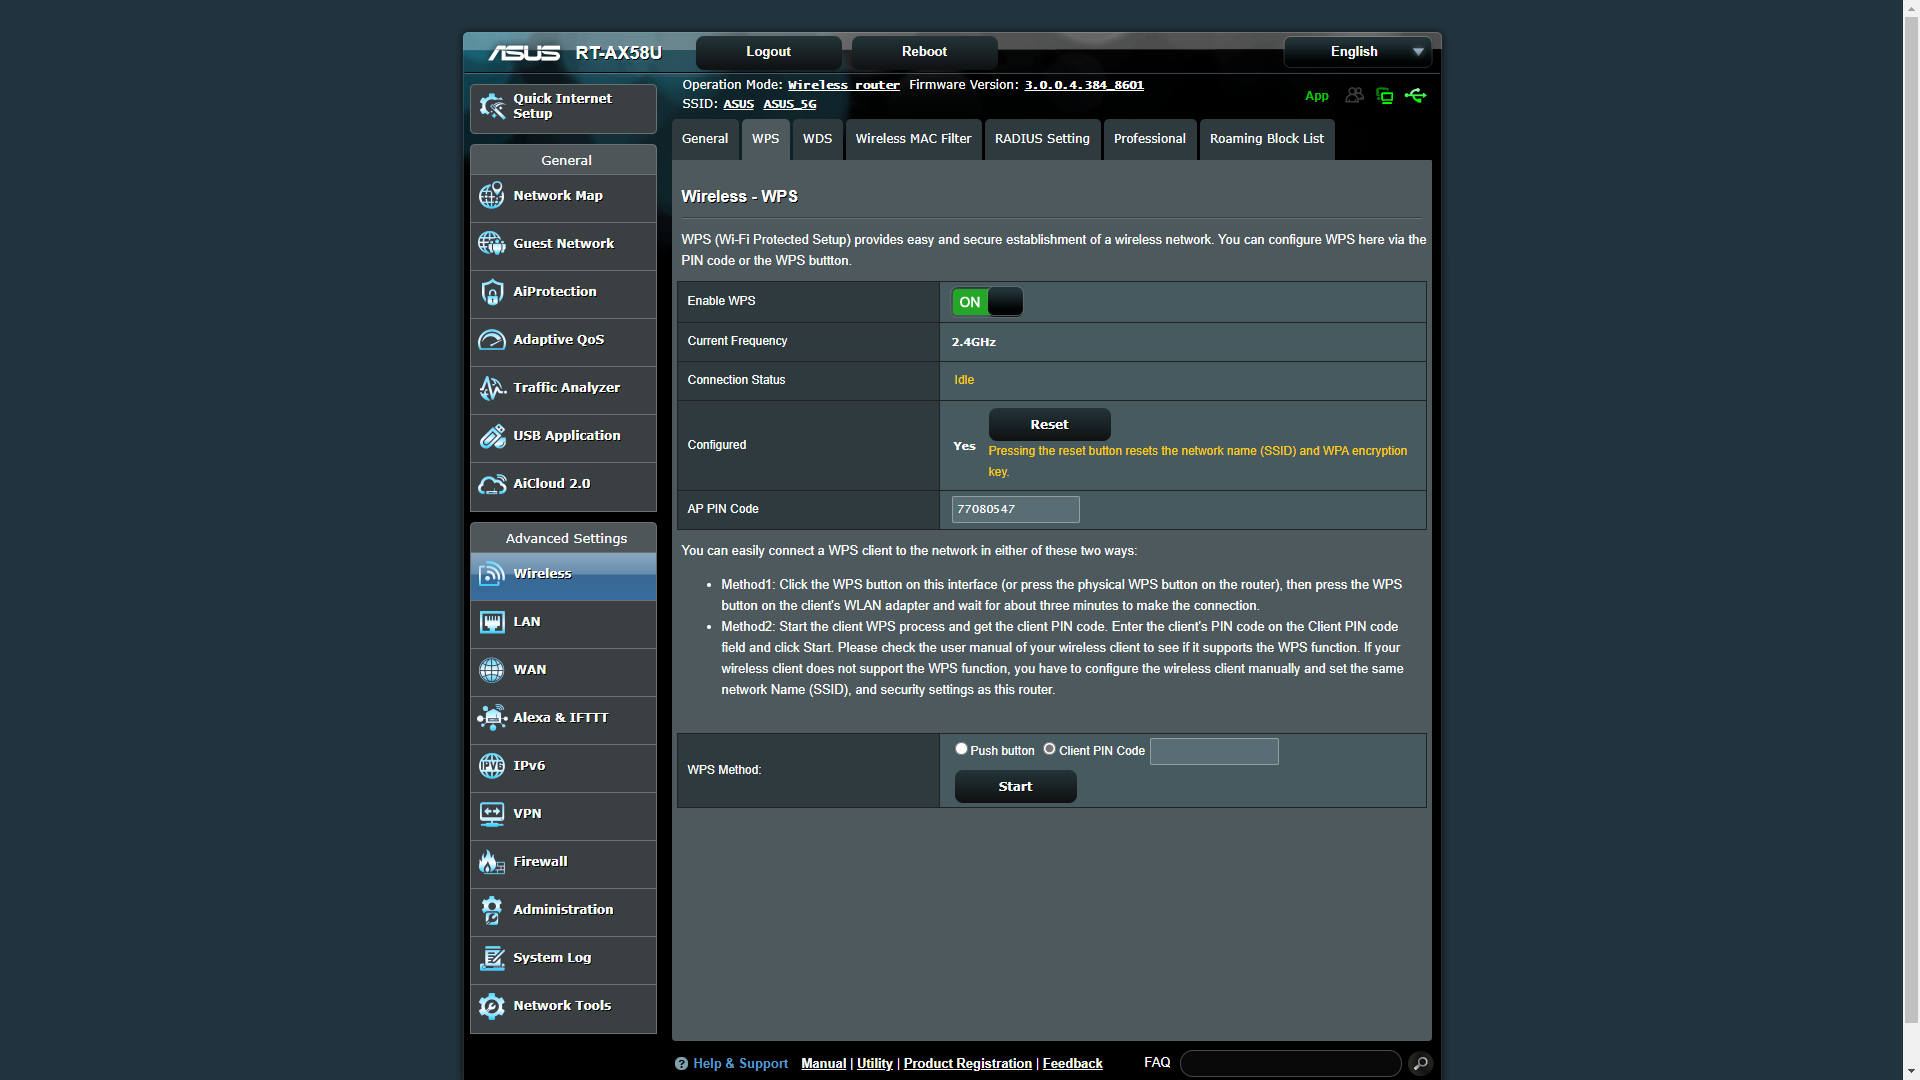Open the AiCloud 2.0 cloud icon
The image size is (1920, 1080).
(x=491, y=484)
